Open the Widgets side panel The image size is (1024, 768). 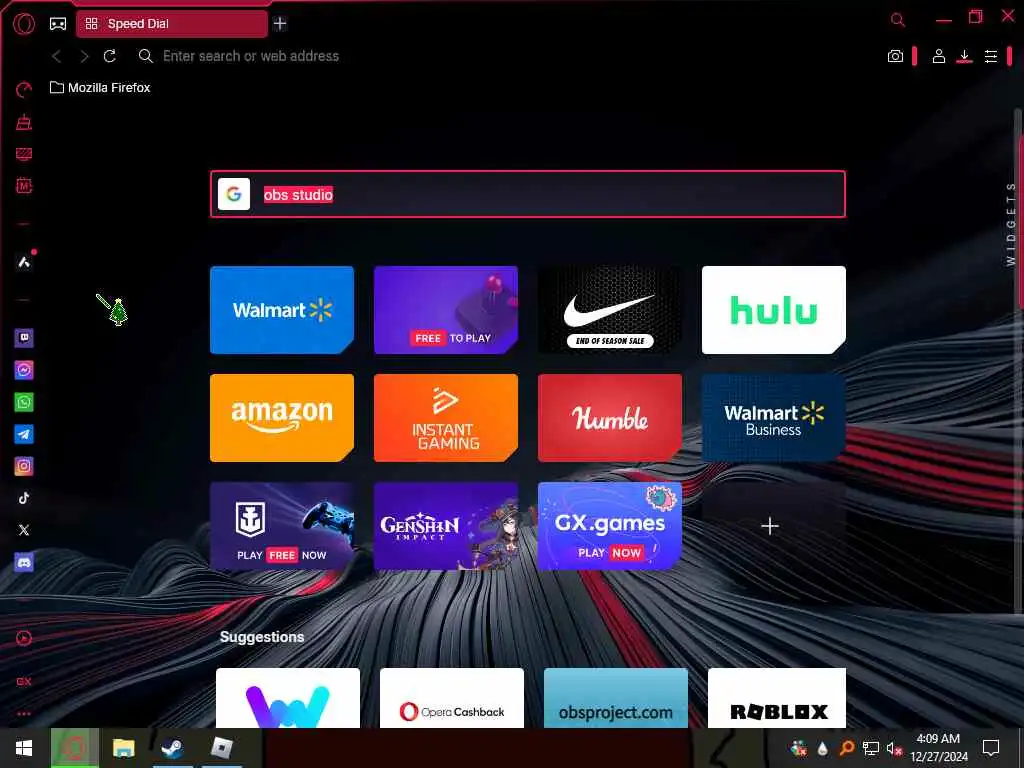point(1010,224)
